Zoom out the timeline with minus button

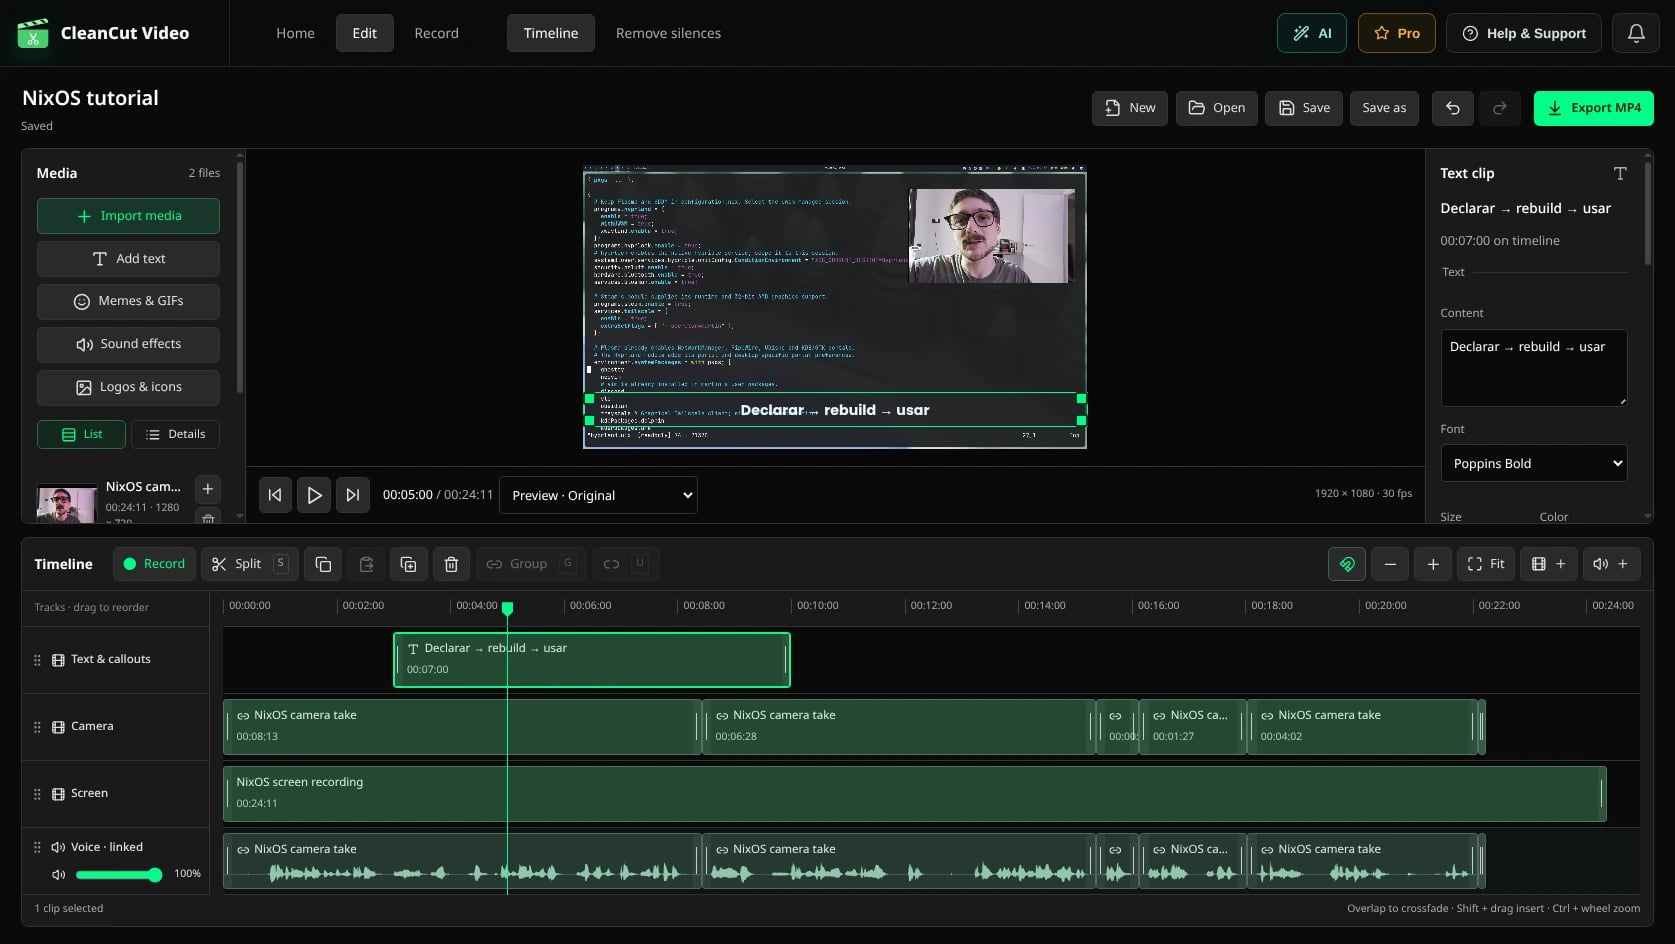coord(1390,564)
